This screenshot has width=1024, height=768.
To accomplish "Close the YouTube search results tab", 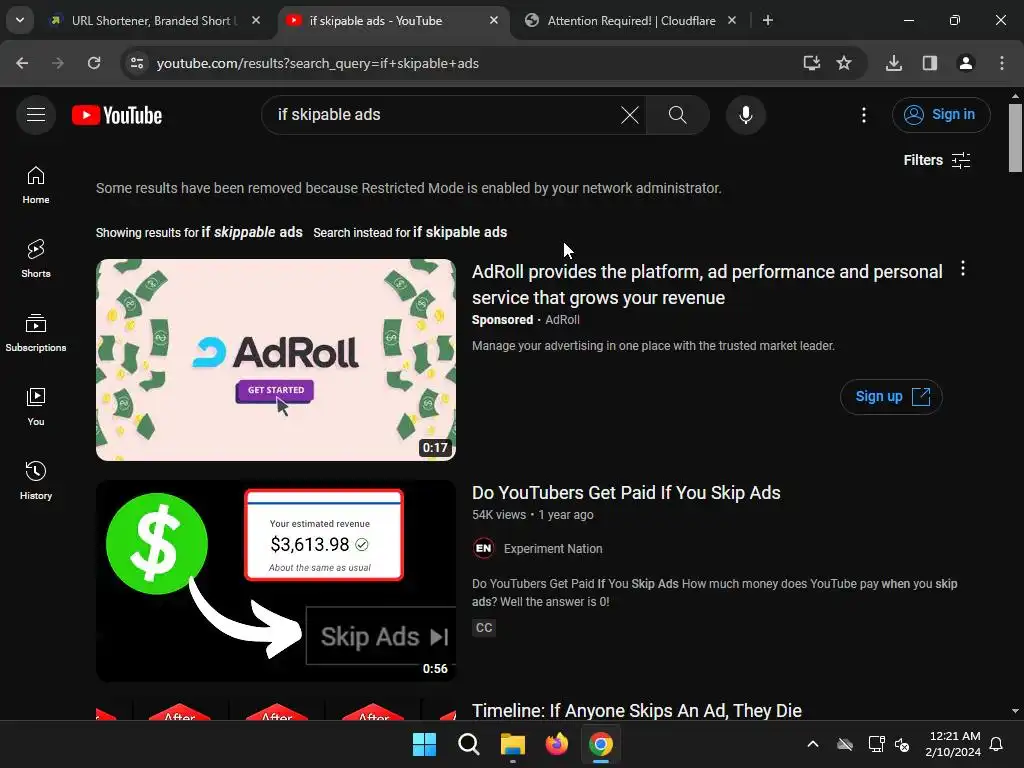I will [494, 21].
